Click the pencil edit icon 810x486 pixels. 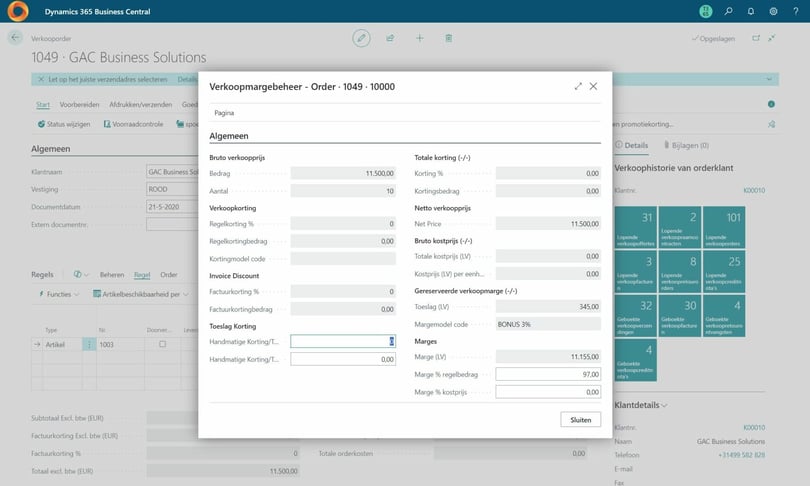361,38
